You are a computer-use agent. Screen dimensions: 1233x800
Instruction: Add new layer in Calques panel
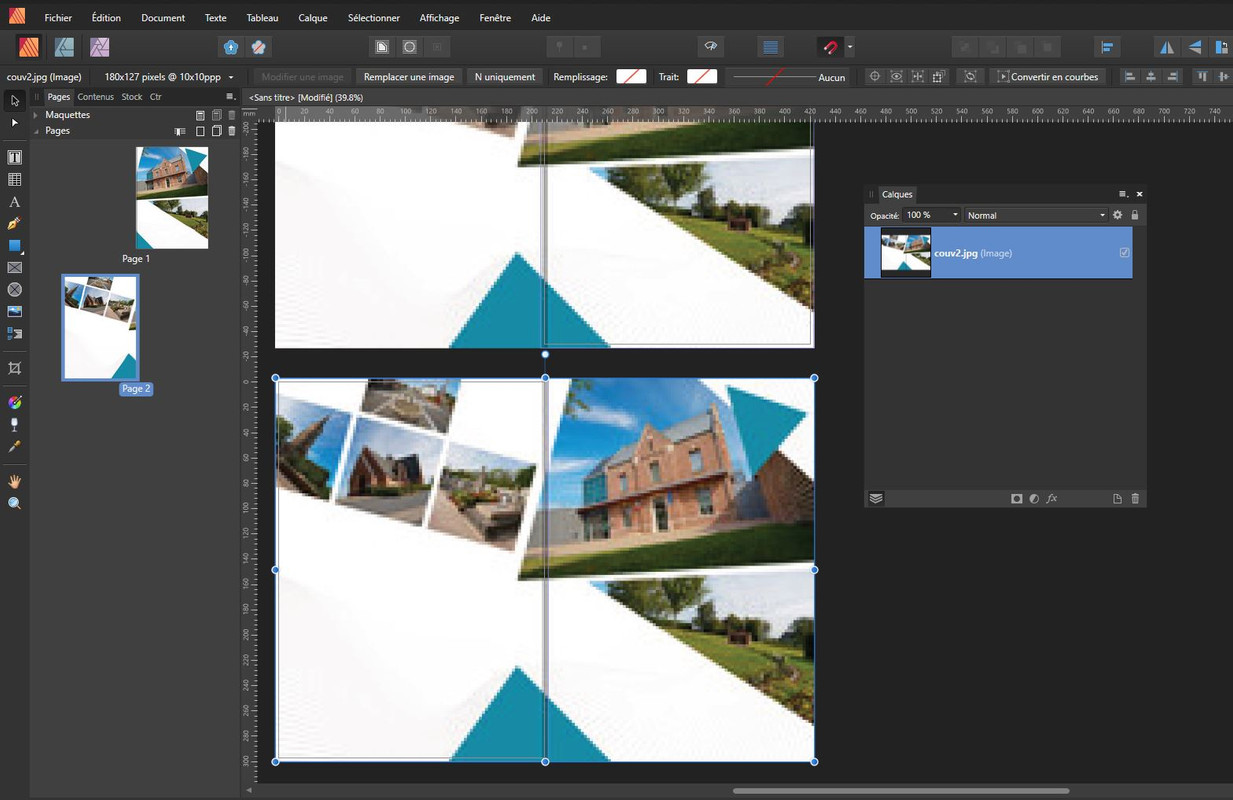pyautogui.click(x=1118, y=498)
